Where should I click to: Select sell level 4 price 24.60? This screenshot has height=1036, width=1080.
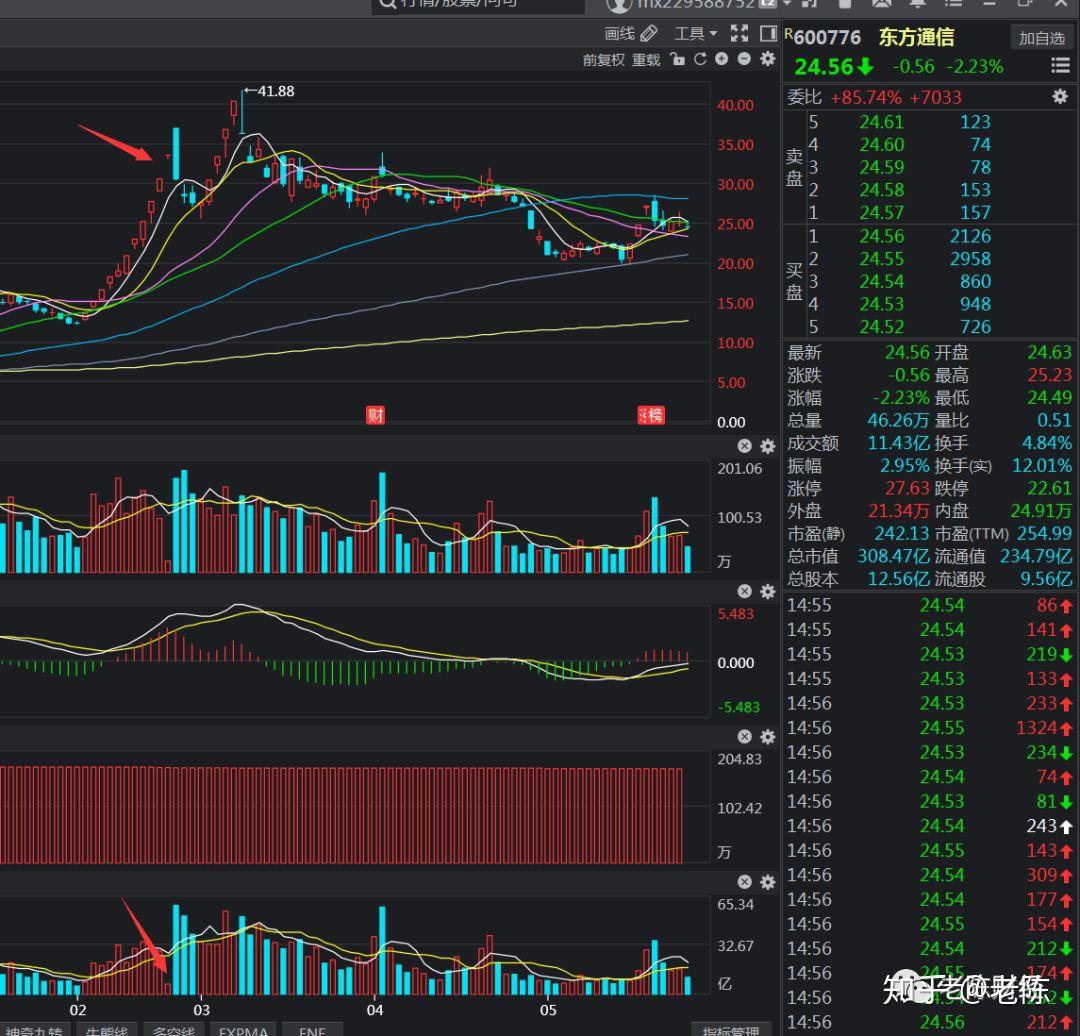click(881, 145)
